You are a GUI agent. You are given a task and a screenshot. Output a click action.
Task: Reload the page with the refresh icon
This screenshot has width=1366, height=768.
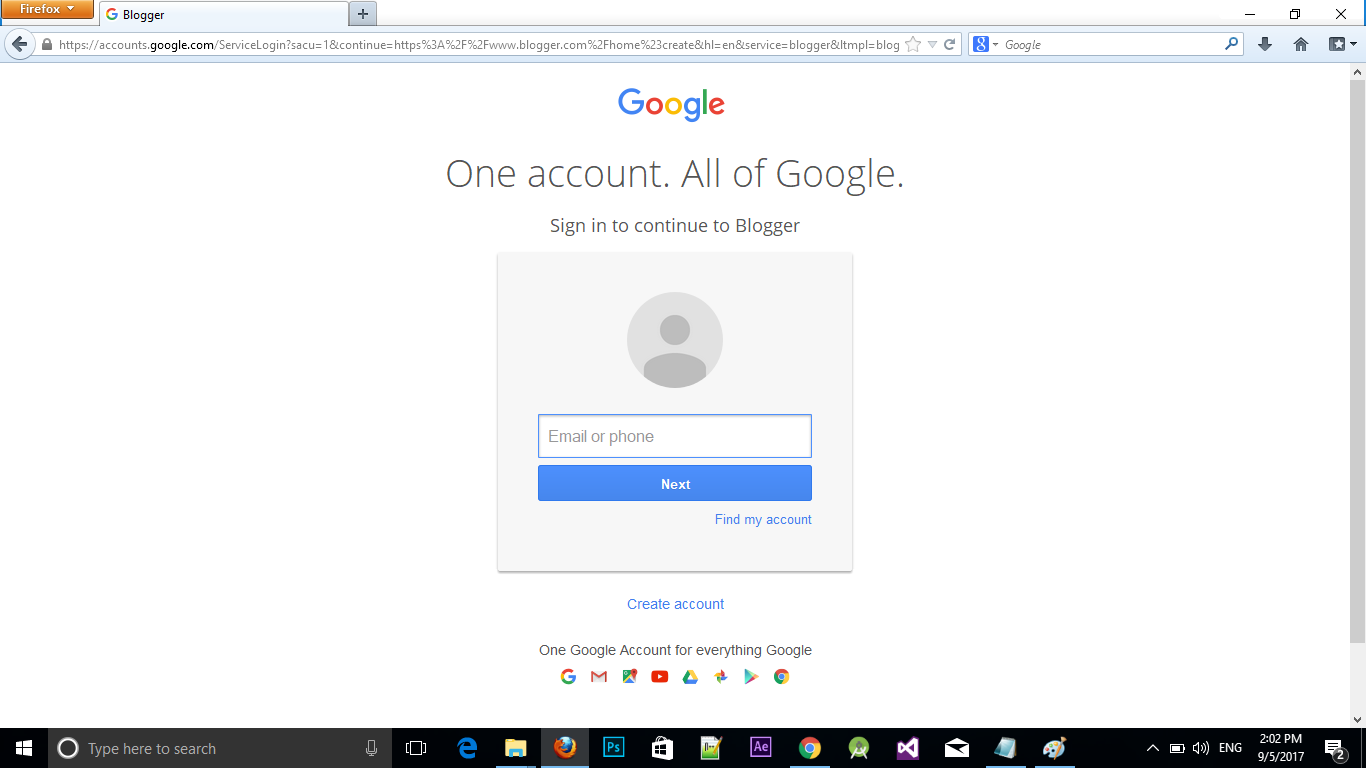pos(950,44)
